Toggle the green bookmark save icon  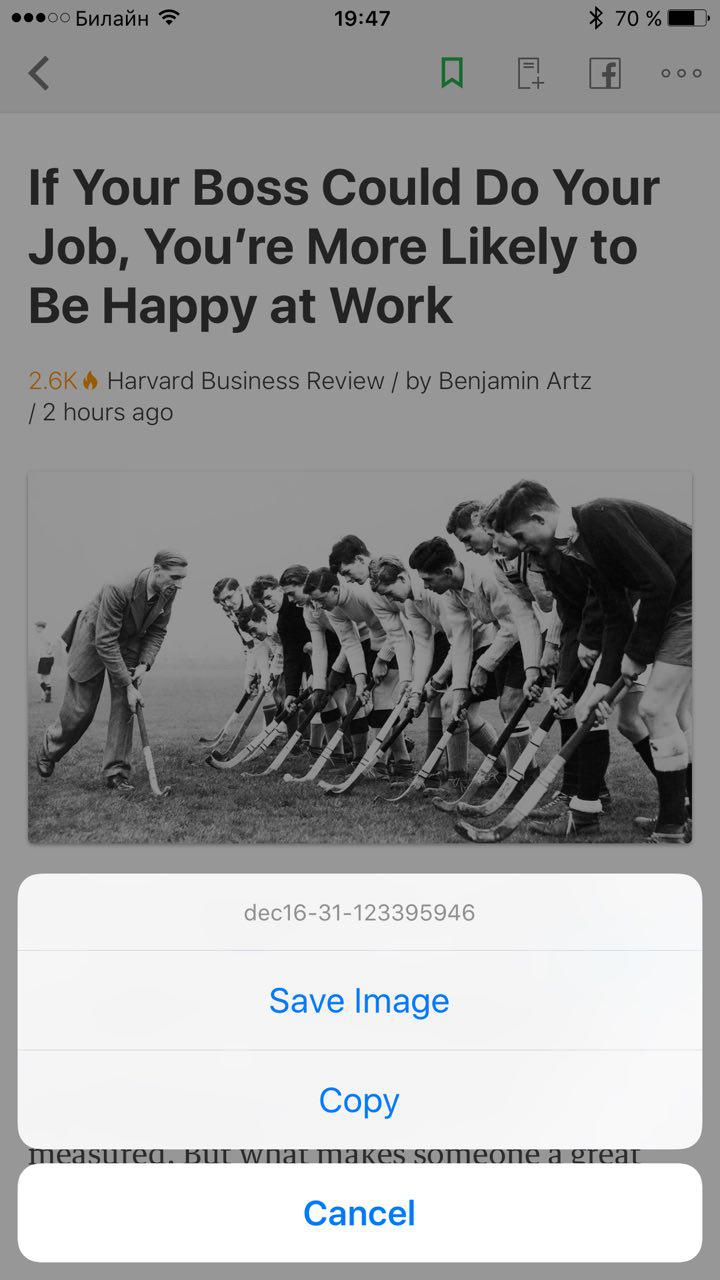pos(452,73)
